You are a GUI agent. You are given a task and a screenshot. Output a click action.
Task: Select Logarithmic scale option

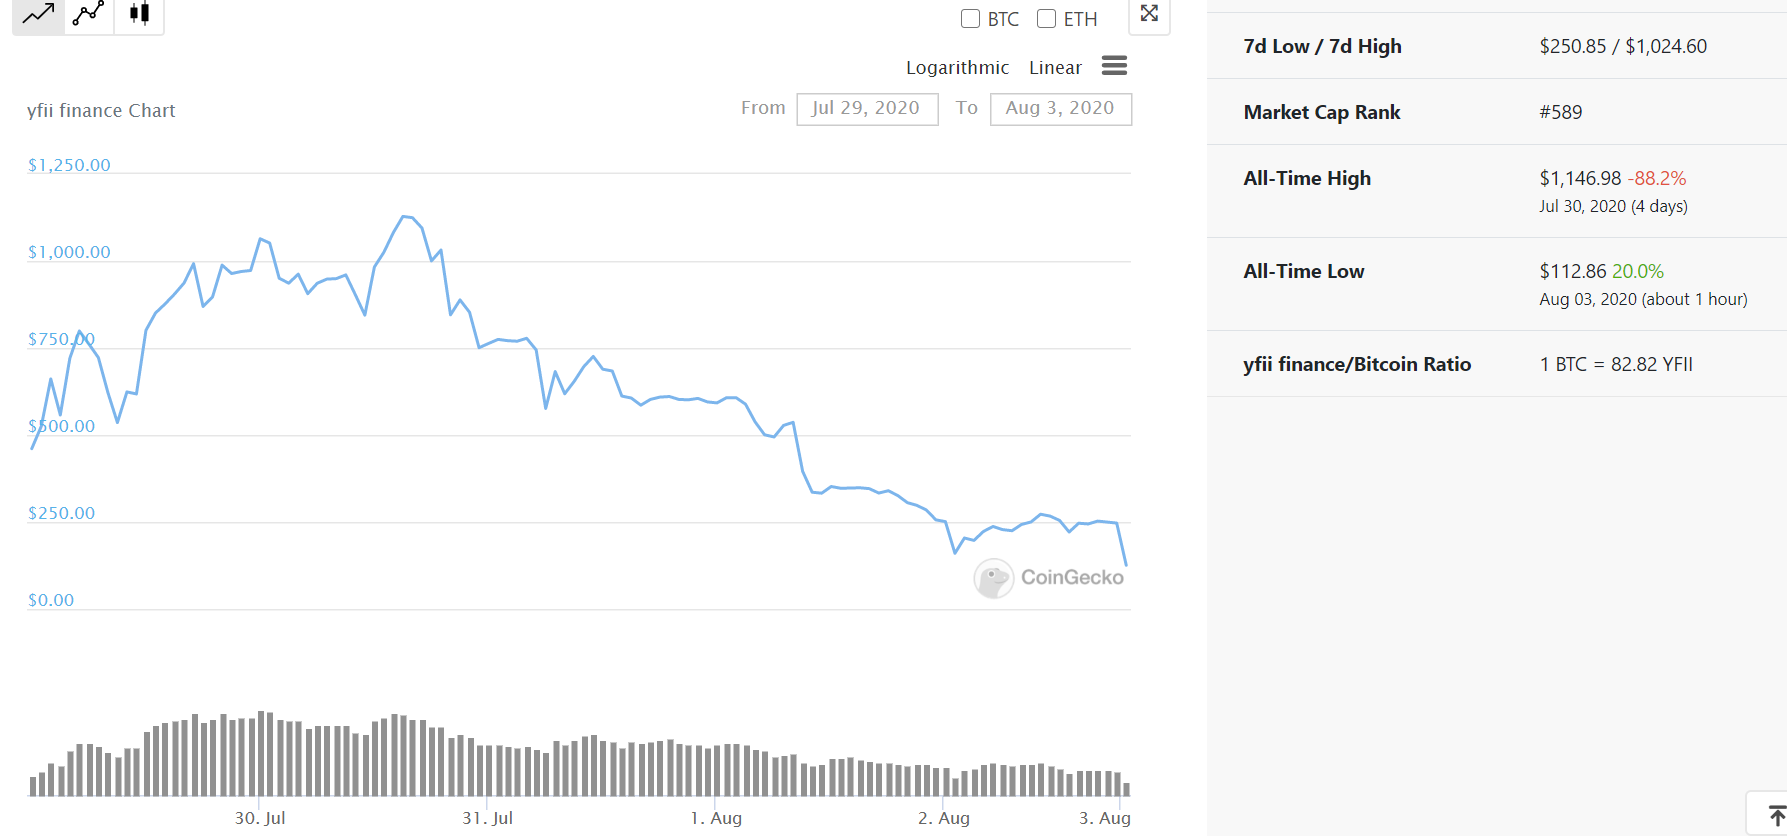pyautogui.click(x=957, y=67)
